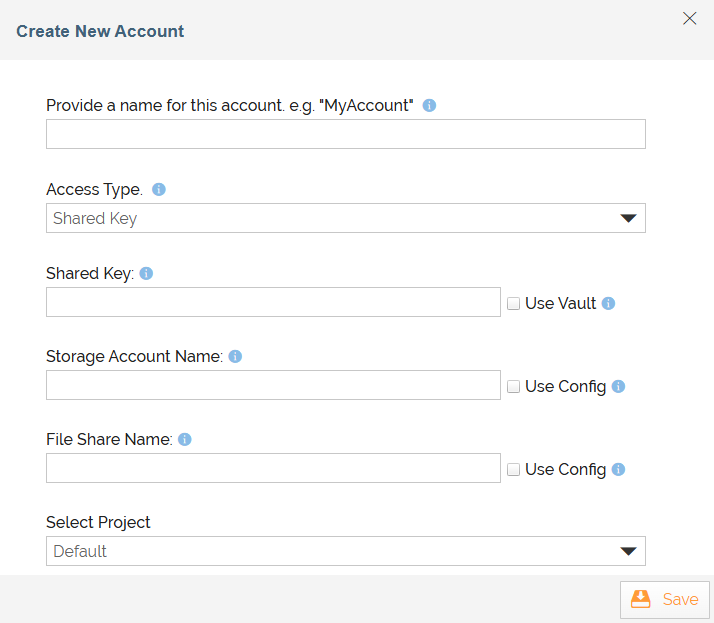Viewport: 714px width, 623px height.
Task: Check Use Config for File Share Name
Action: click(514, 469)
